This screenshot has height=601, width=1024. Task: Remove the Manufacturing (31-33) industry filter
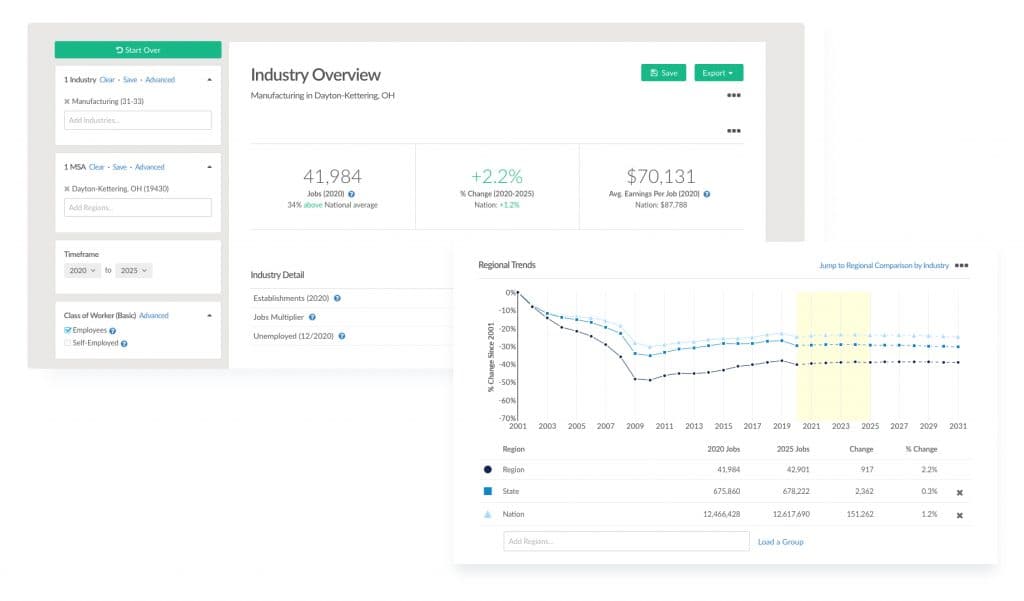click(x=67, y=102)
